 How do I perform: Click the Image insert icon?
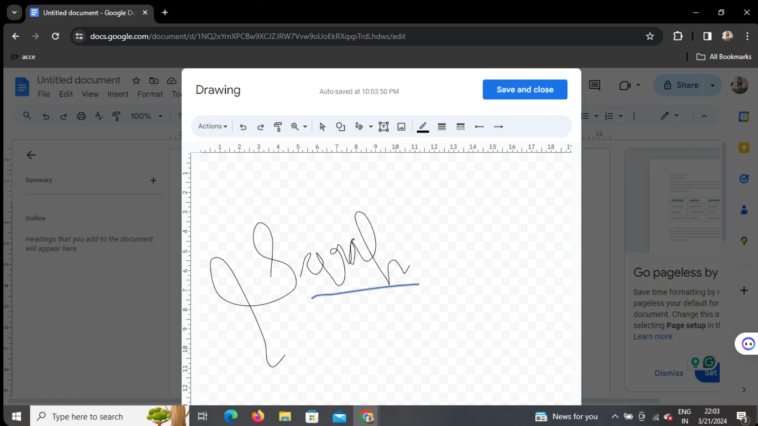[401, 127]
